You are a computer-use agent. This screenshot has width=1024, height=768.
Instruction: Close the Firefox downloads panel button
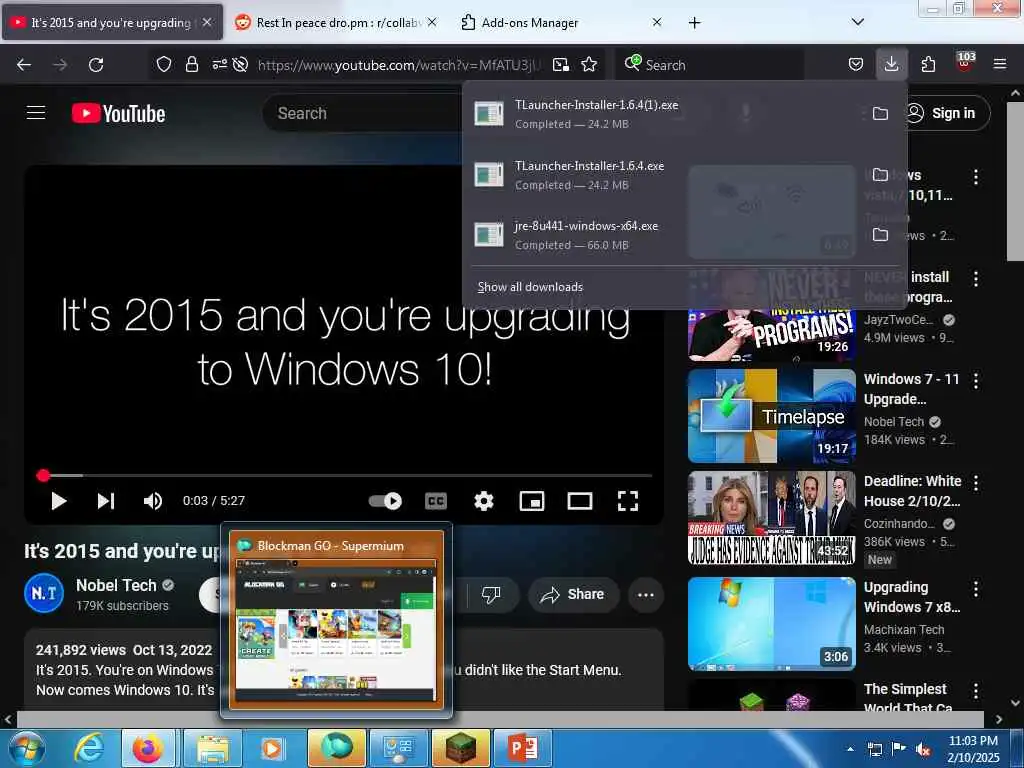891,65
